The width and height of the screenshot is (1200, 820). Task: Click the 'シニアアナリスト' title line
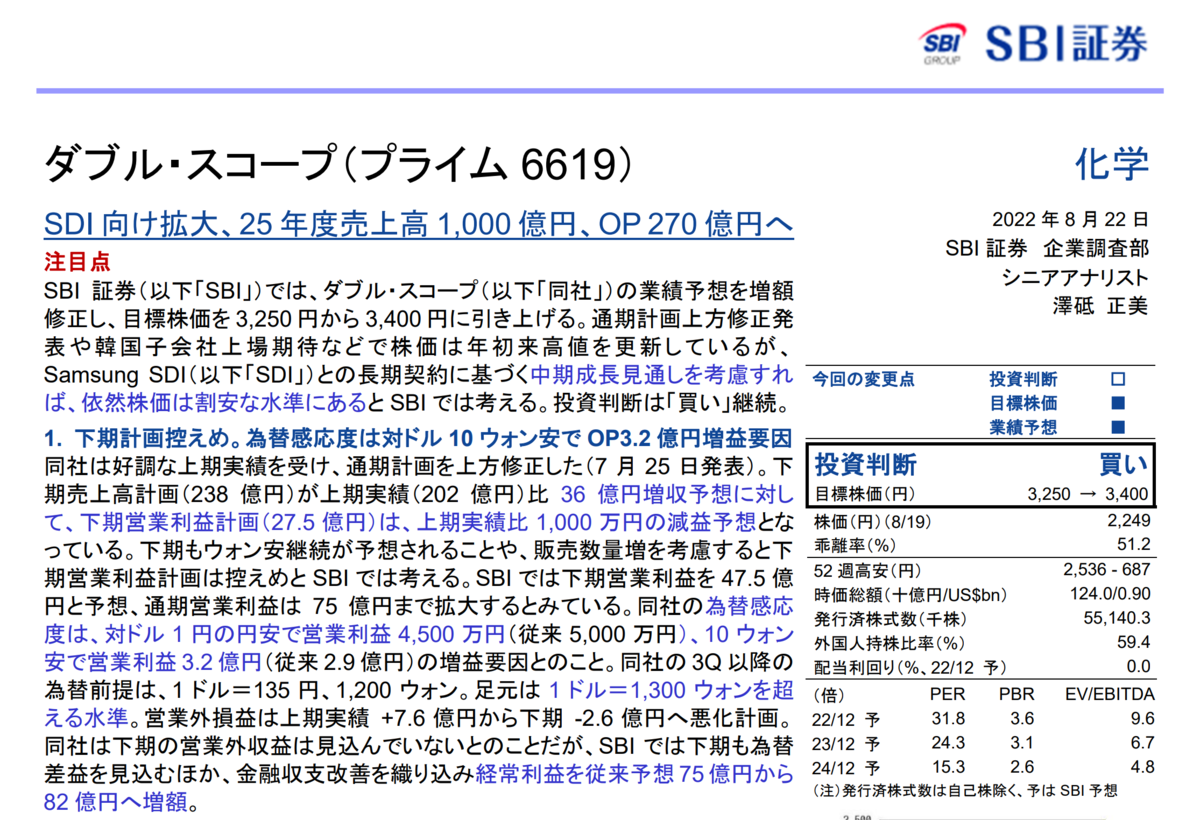[1075, 278]
